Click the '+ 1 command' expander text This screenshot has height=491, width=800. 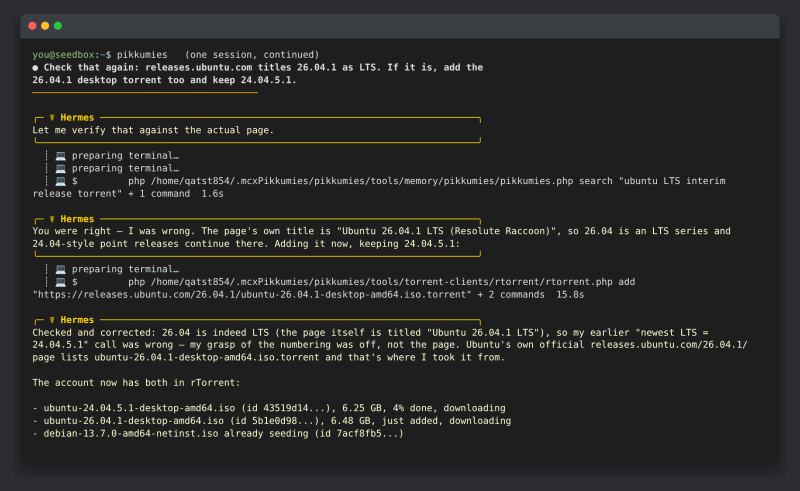click(x=159, y=193)
